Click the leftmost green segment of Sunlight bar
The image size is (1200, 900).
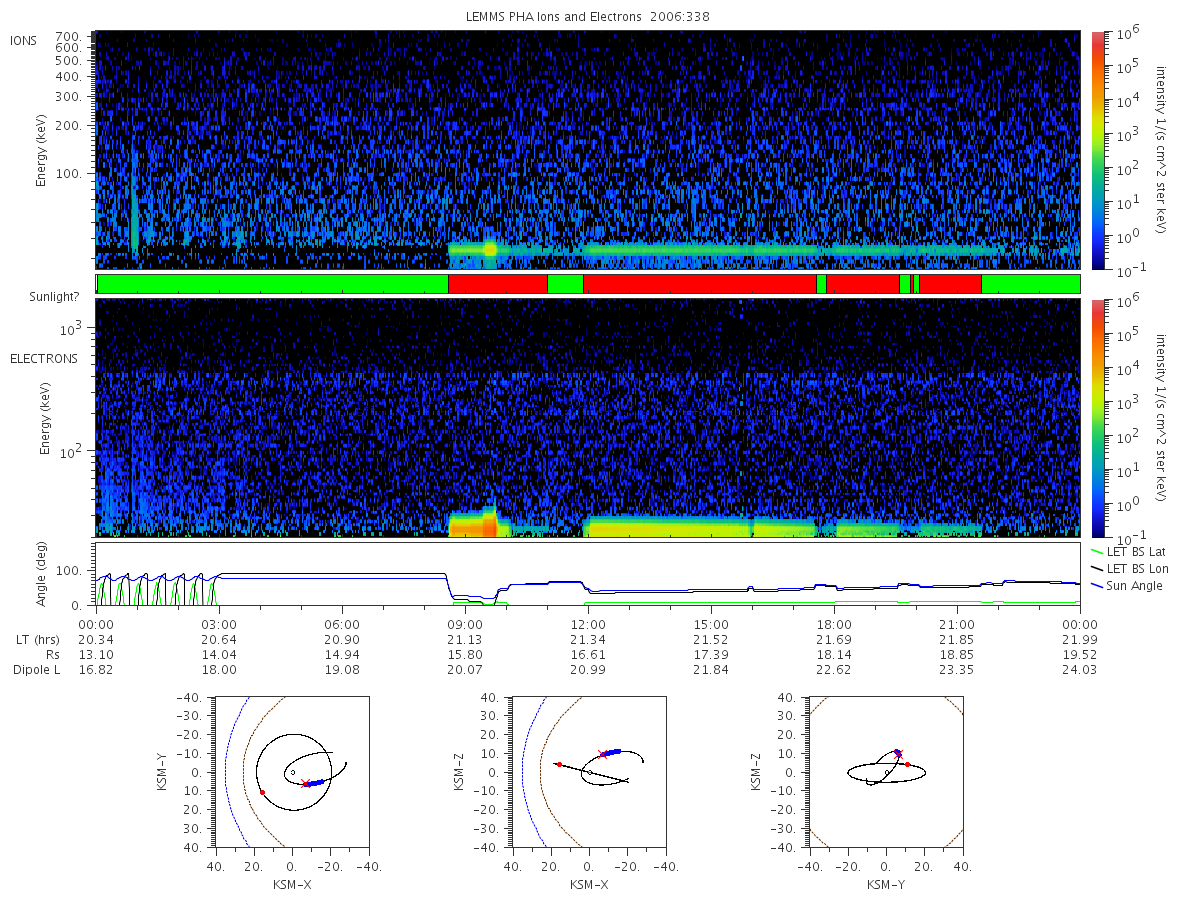tap(273, 284)
